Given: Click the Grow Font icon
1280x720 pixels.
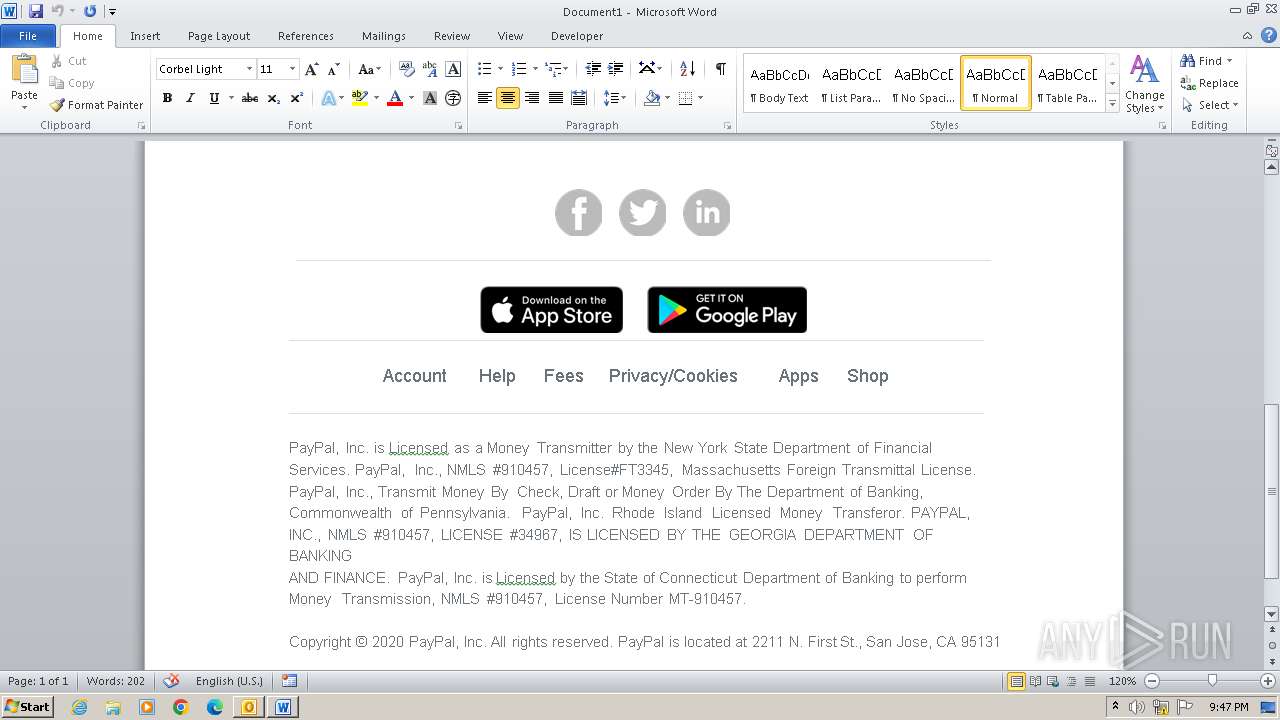Looking at the screenshot, I should [x=312, y=69].
